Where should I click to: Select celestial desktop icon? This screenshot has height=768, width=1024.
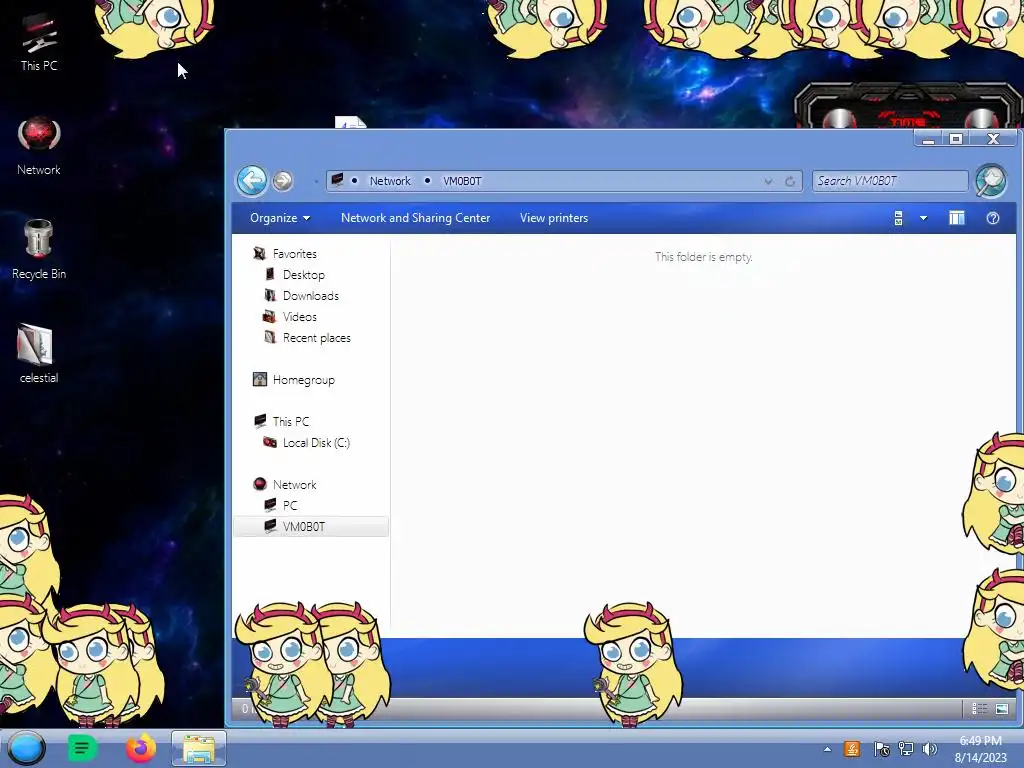(39, 353)
